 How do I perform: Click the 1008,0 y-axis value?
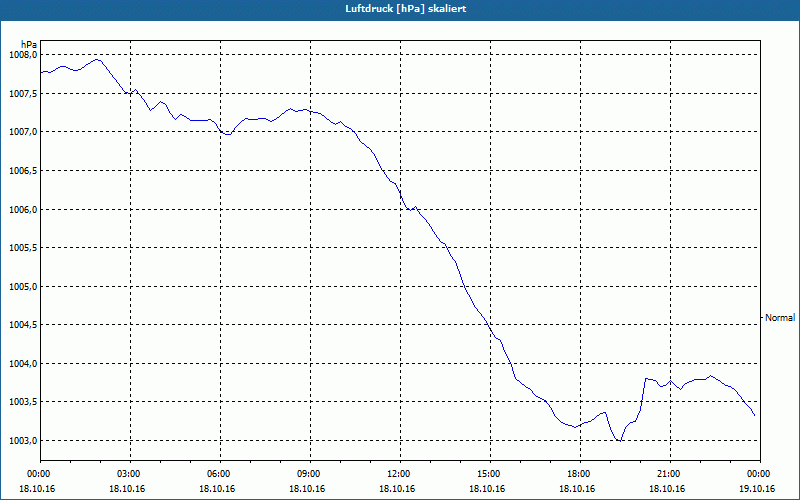tap(23, 55)
